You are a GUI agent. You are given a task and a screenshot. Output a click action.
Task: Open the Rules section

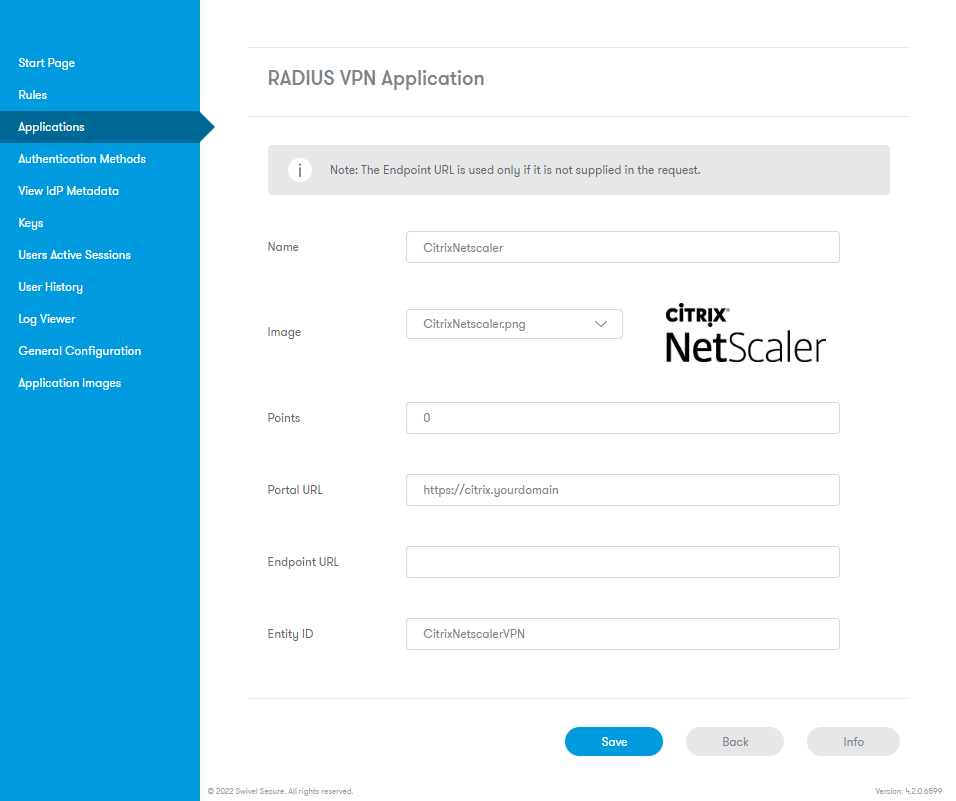33,94
